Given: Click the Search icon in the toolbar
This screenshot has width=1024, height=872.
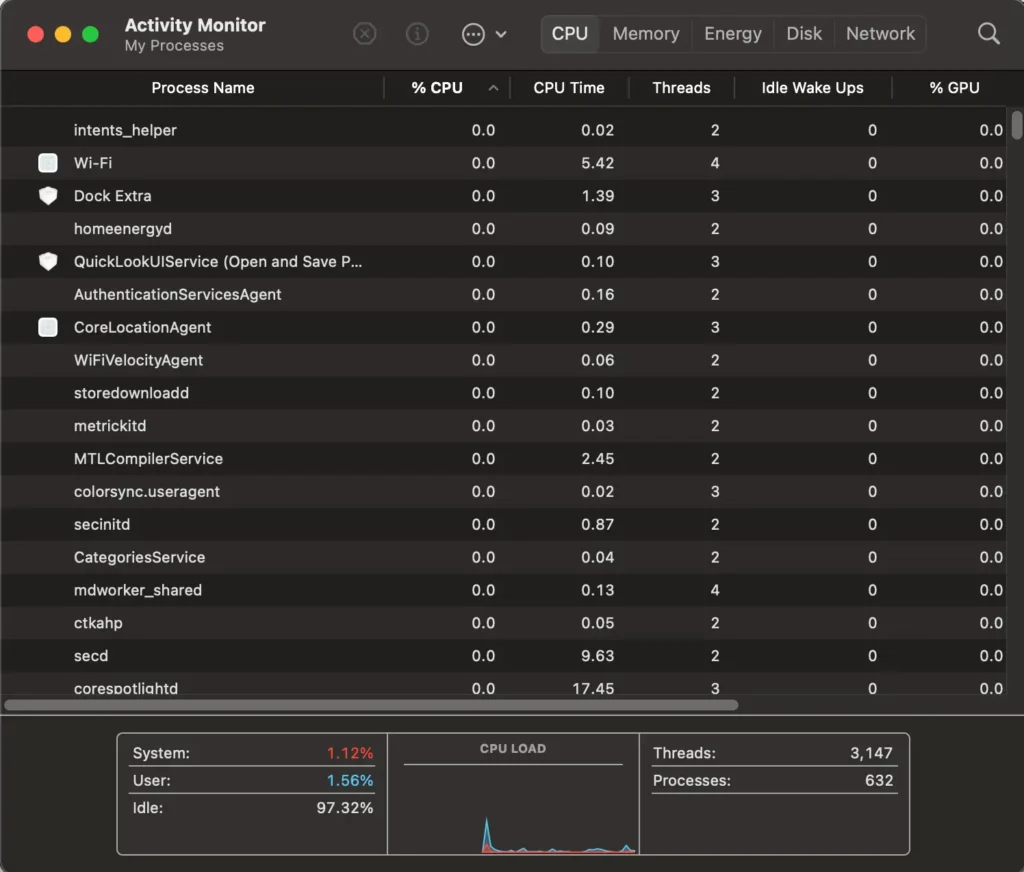Looking at the screenshot, I should (x=988, y=33).
